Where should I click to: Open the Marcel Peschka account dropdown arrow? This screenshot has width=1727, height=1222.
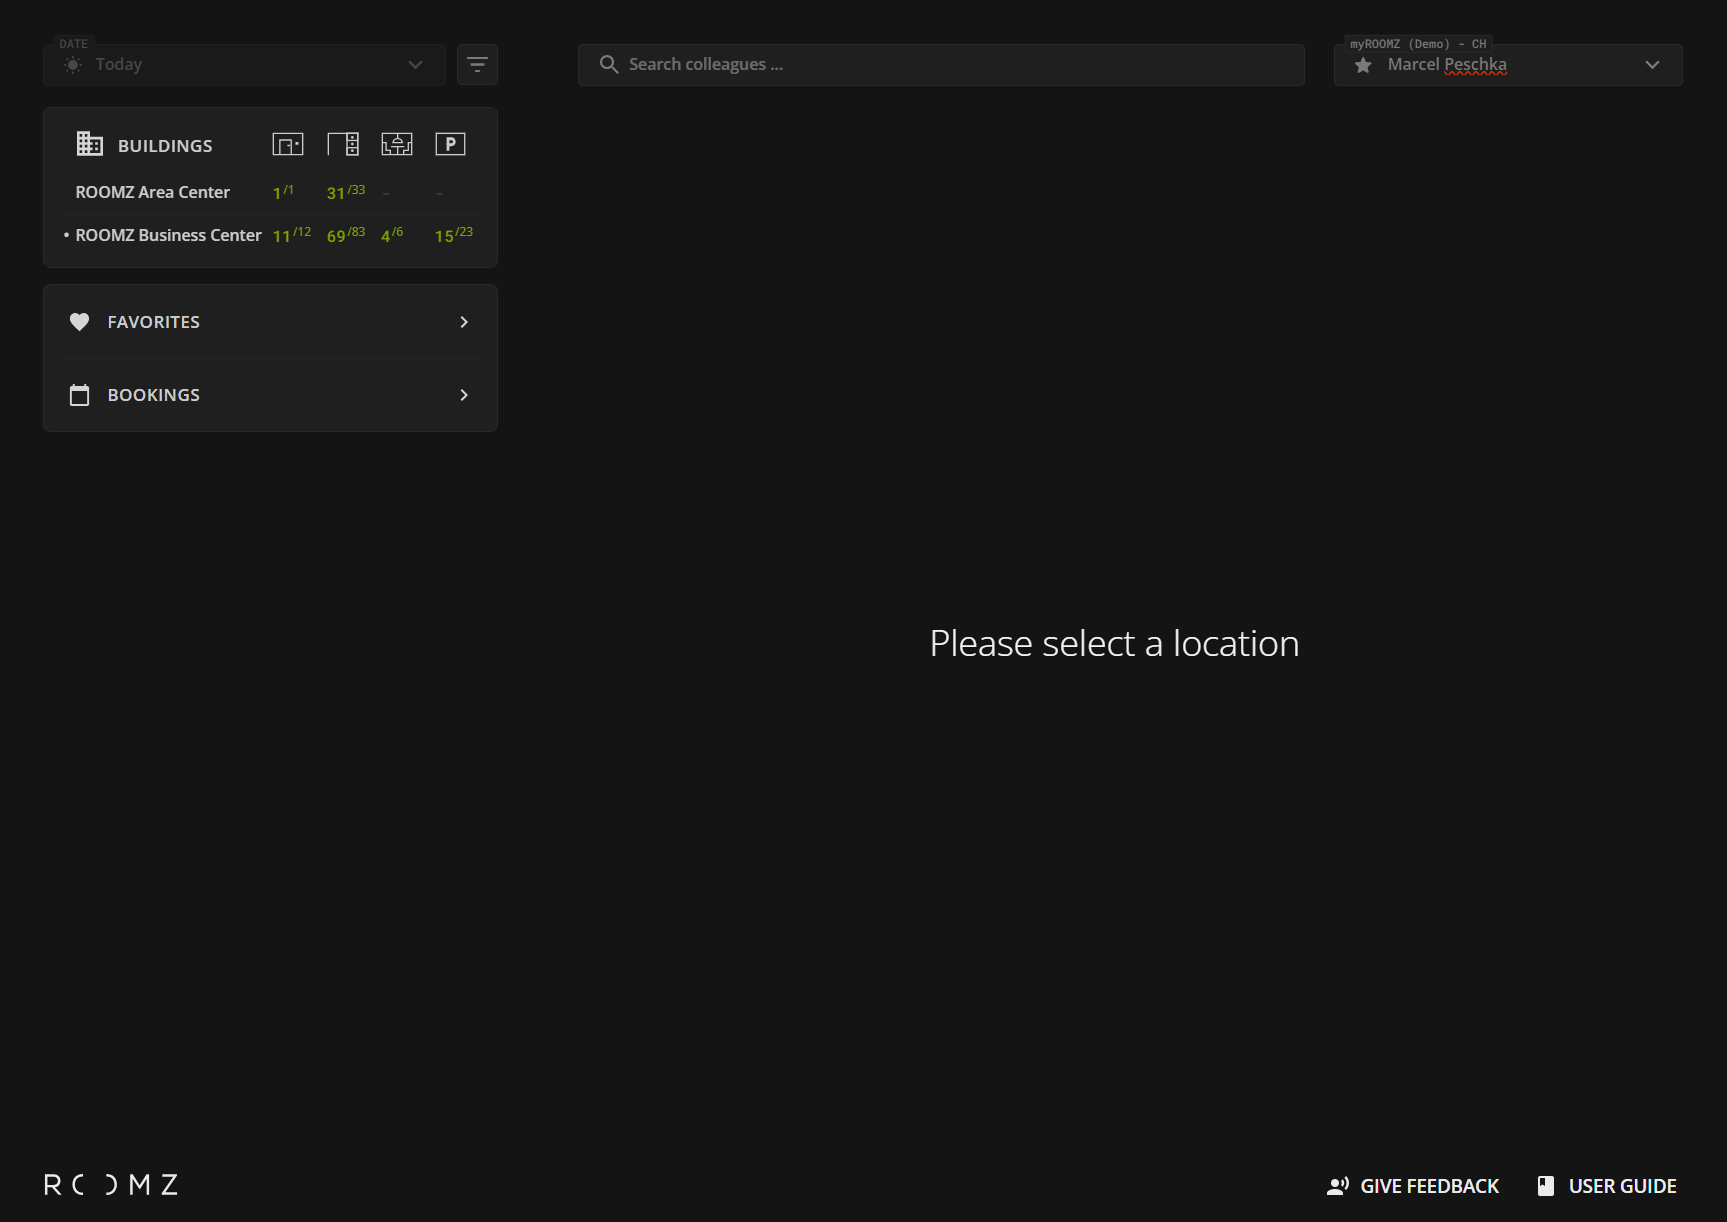pyautogui.click(x=1652, y=65)
